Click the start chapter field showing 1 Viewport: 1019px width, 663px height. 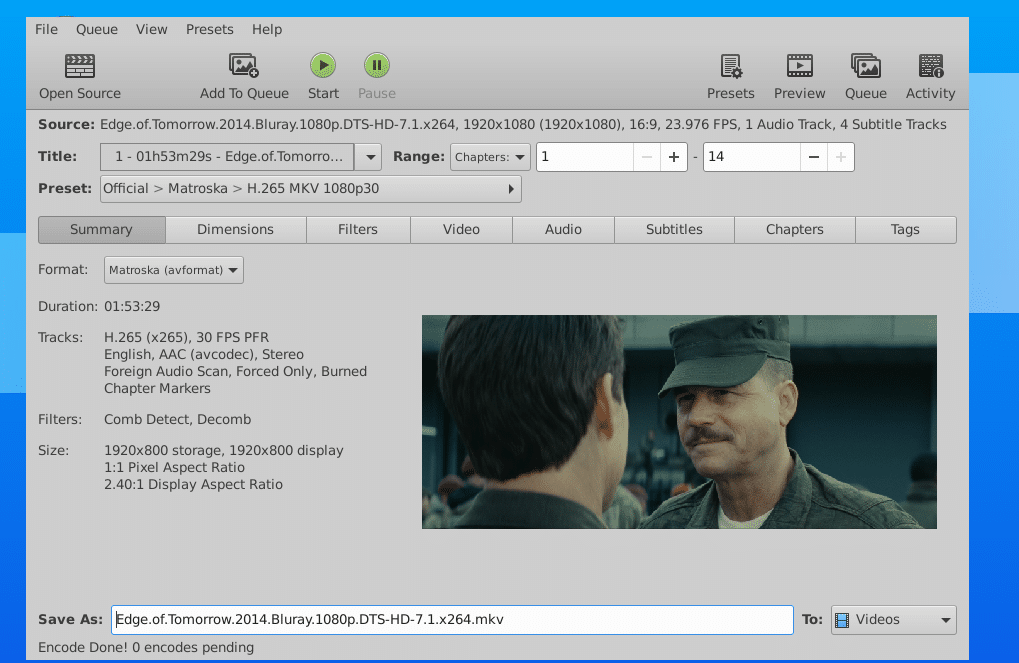click(x=584, y=157)
